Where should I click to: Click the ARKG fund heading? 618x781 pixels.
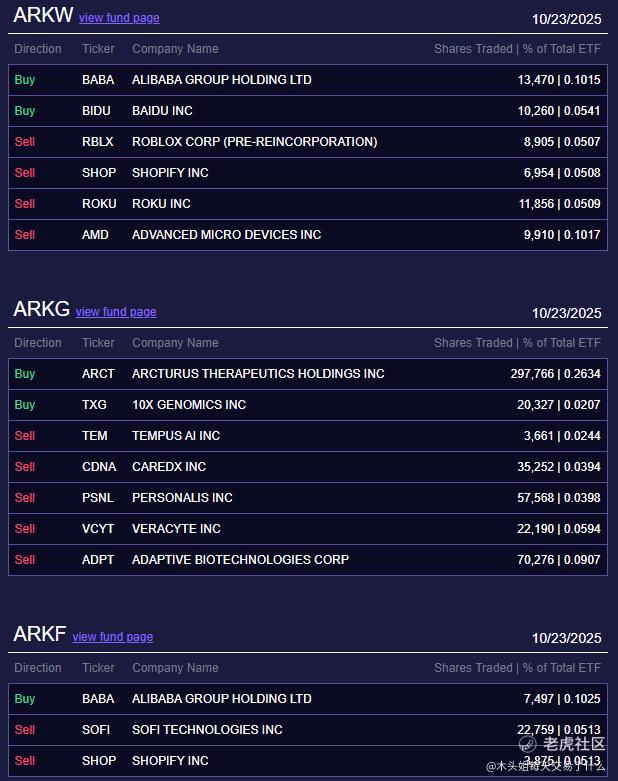41,310
